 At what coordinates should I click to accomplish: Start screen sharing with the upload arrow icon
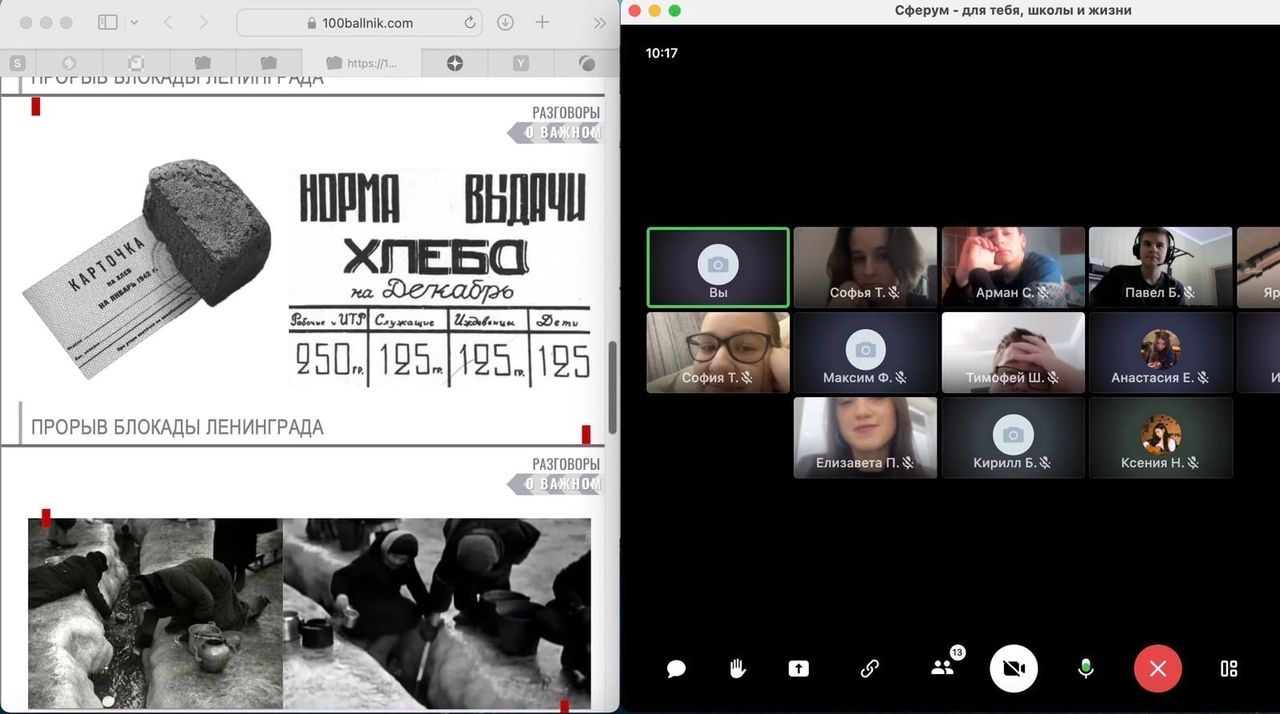pyautogui.click(x=798, y=669)
